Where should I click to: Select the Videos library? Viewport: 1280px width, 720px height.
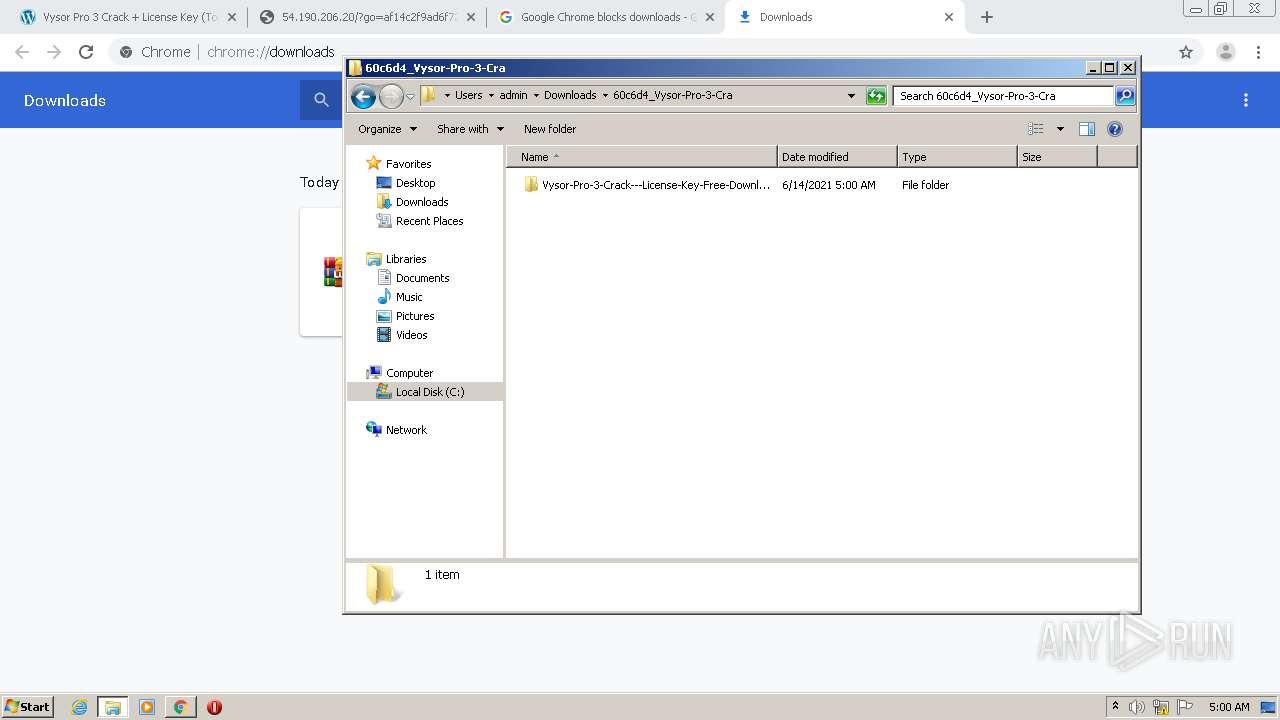[402, 335]
